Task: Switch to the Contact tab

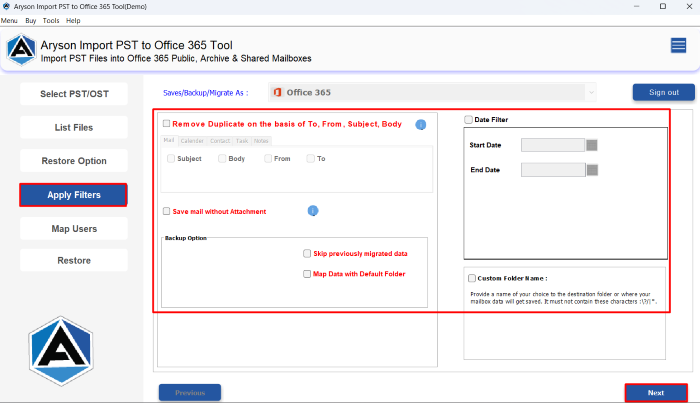Action: click(x=220, y=141)
